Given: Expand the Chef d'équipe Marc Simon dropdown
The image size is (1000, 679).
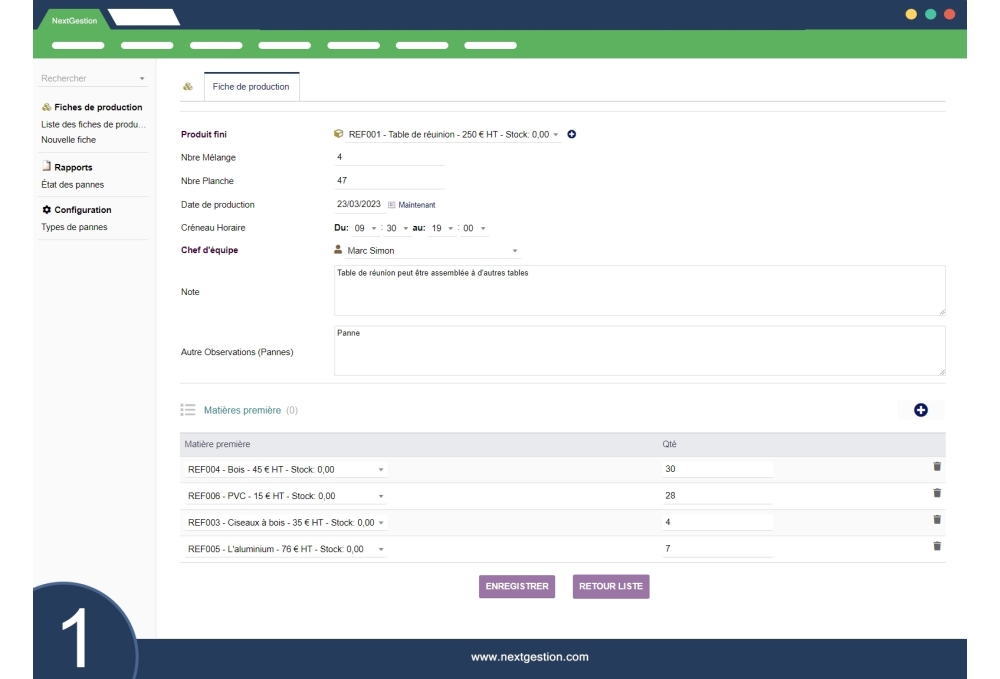Looking at the screenshot, I should tap(427, 251).
